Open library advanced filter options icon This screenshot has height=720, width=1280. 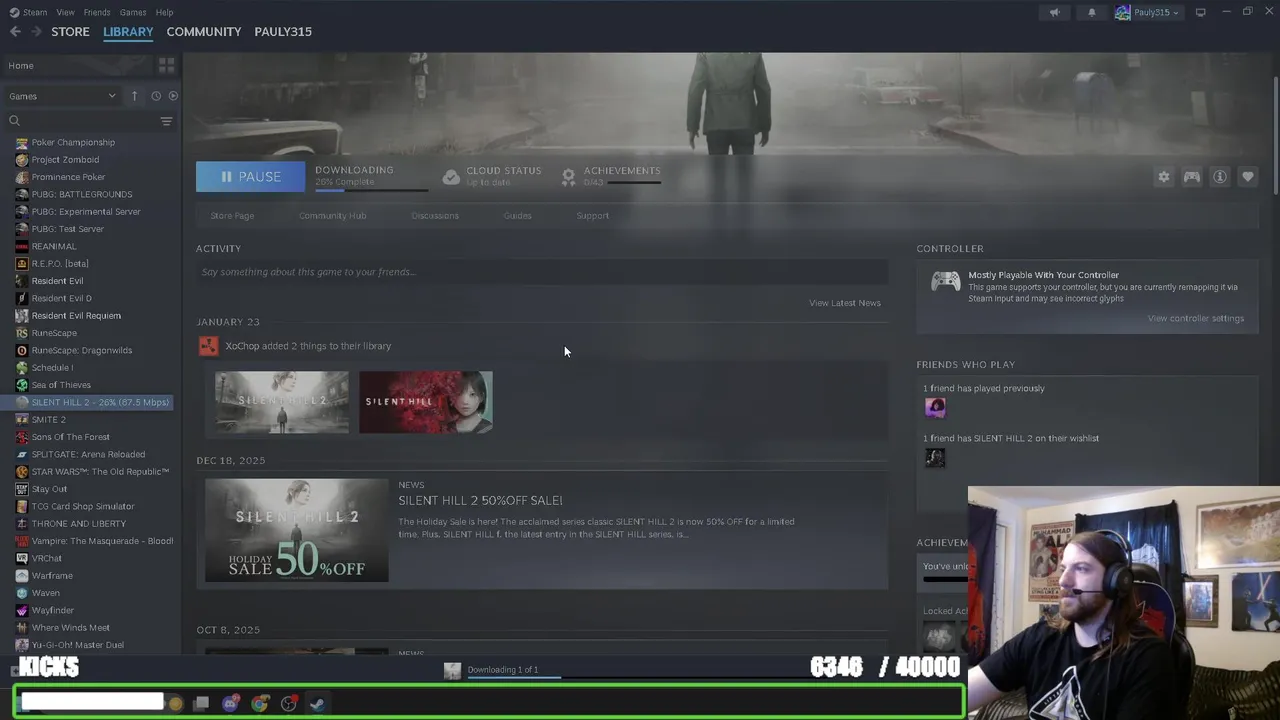pyautogui.click(x=166, y=121)
